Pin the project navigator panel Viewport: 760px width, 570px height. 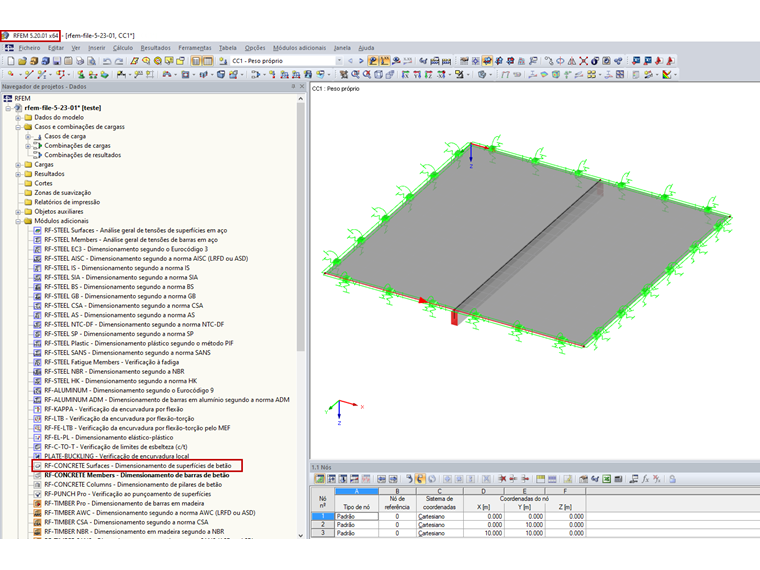(293, 86)
